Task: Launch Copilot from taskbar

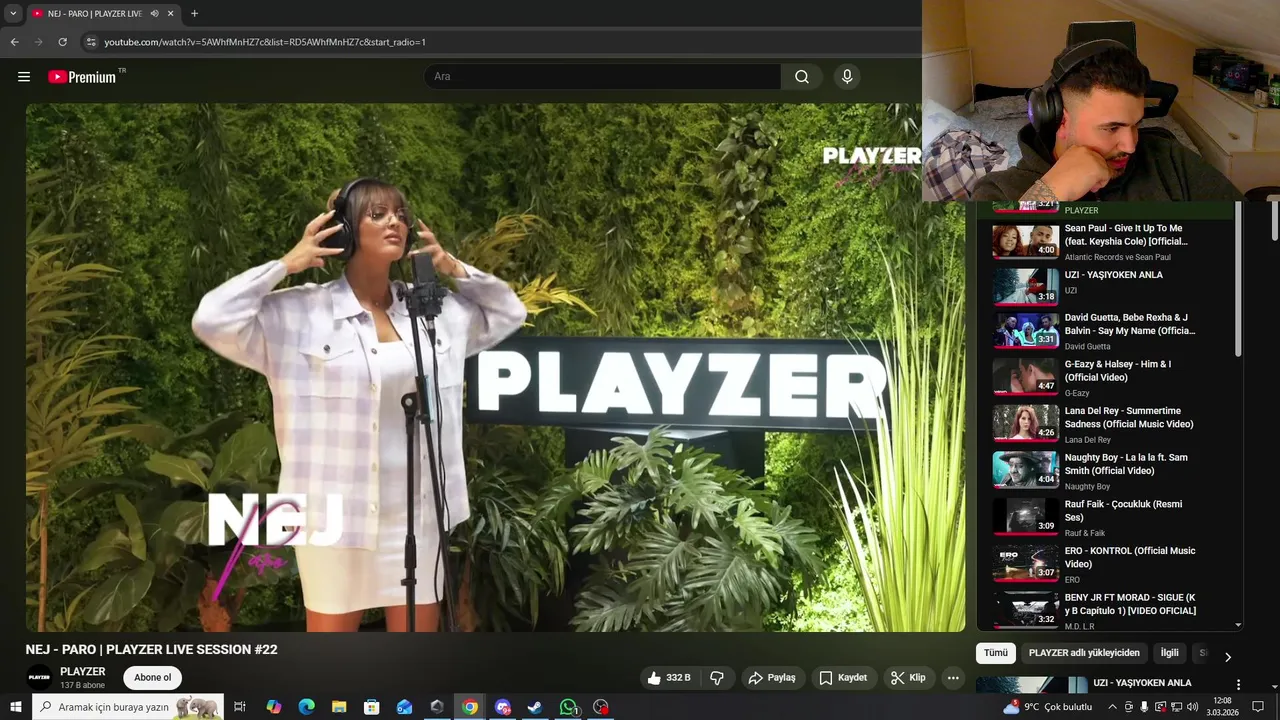Action: (x=273, y=707)
